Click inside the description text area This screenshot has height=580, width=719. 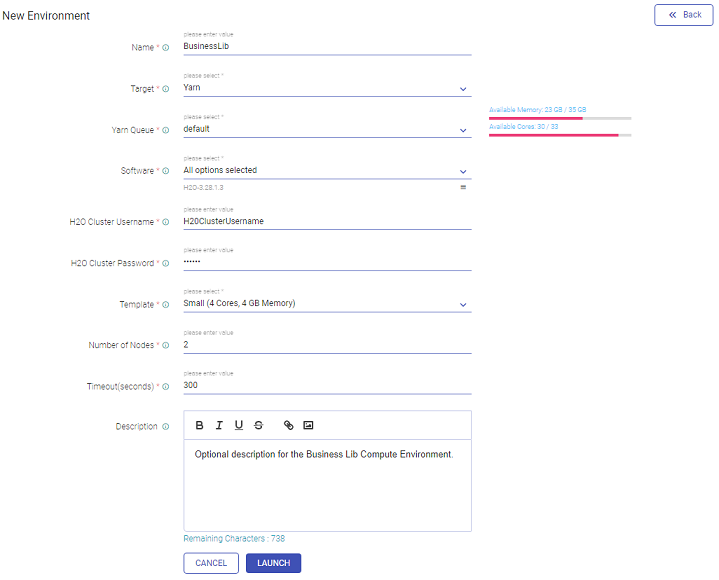click(327, 485)
